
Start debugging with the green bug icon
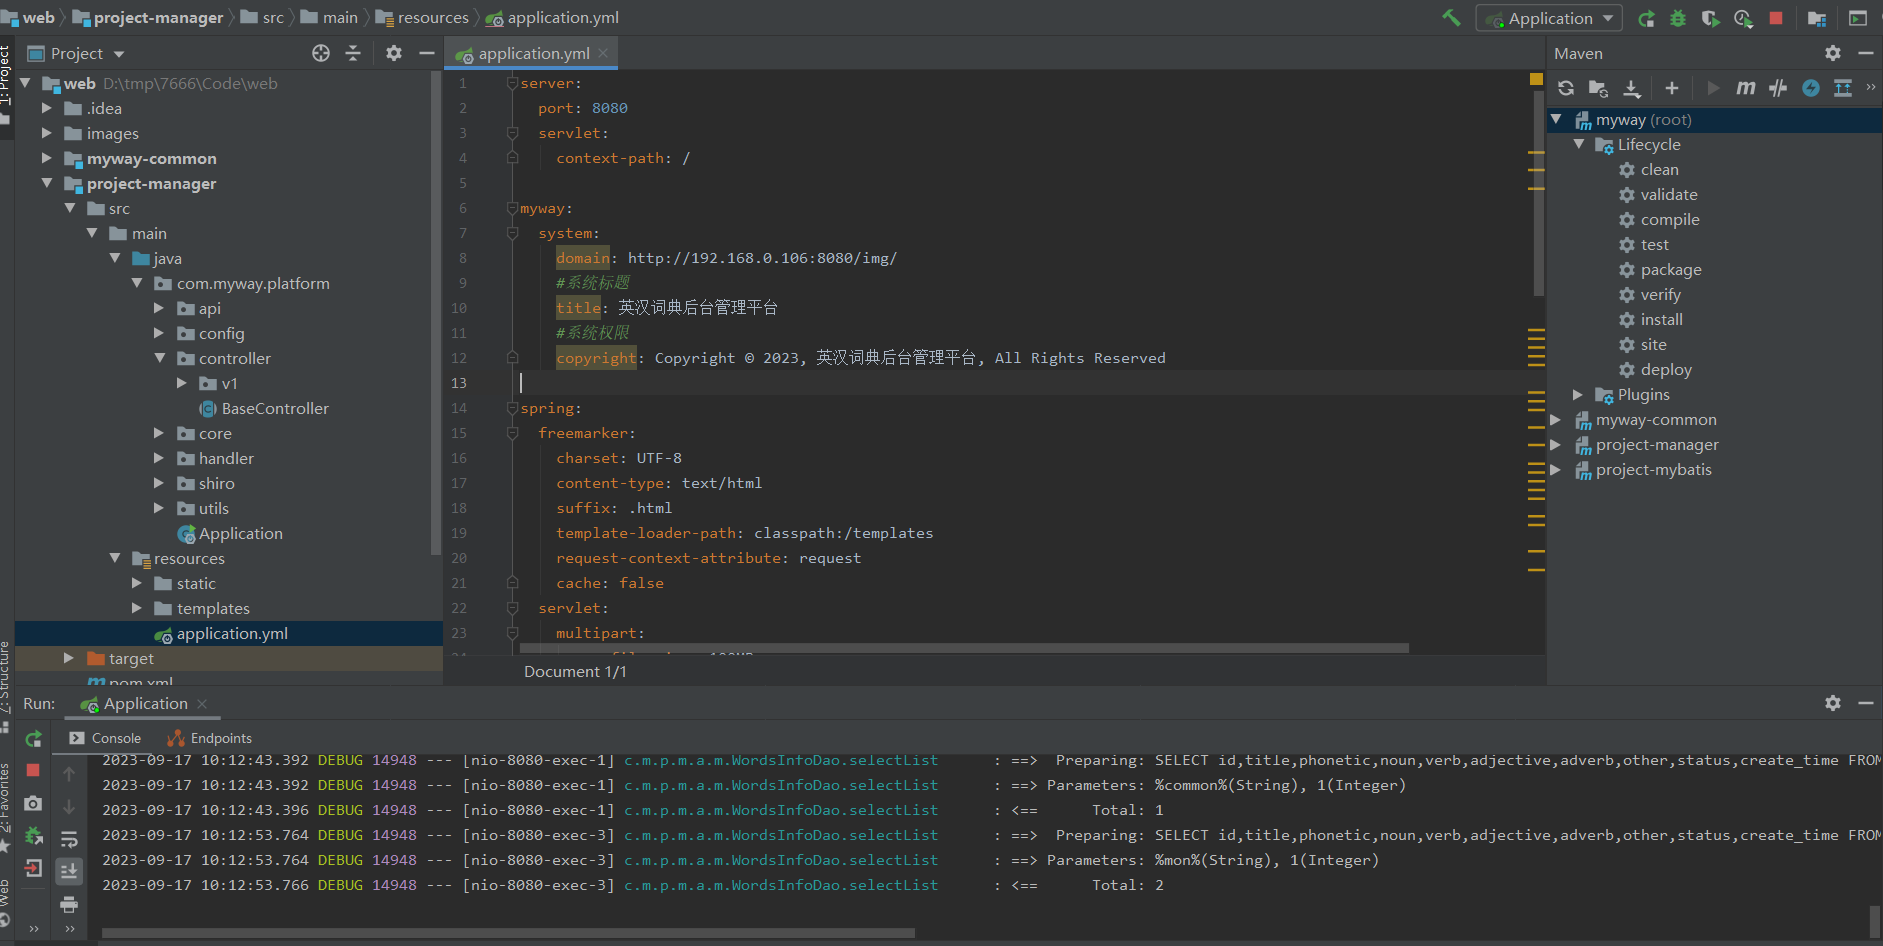[1678, 18]
